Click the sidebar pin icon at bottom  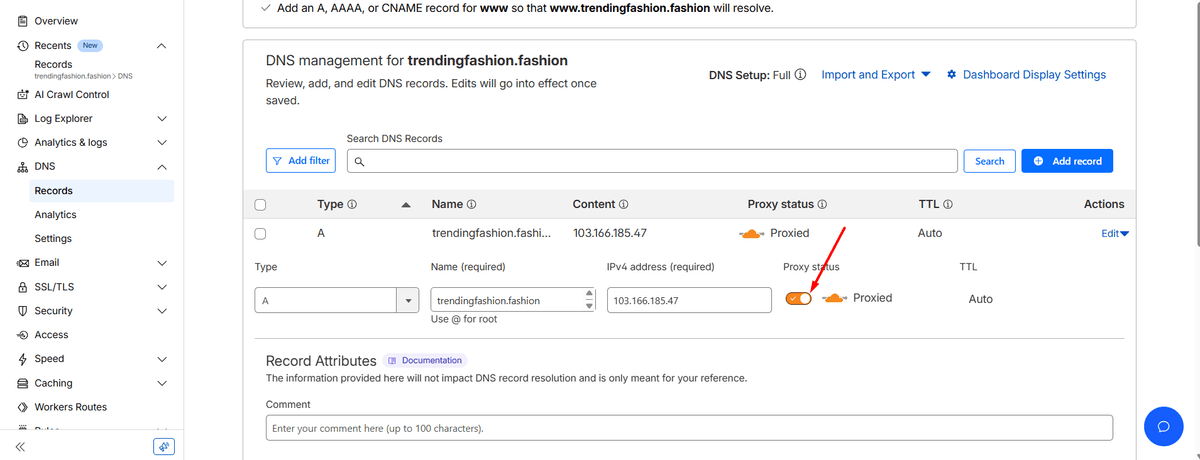[164, 446]
